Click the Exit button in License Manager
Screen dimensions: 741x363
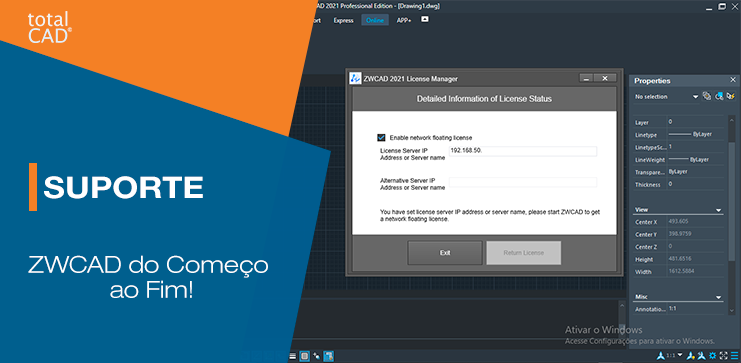coord(445,253)
